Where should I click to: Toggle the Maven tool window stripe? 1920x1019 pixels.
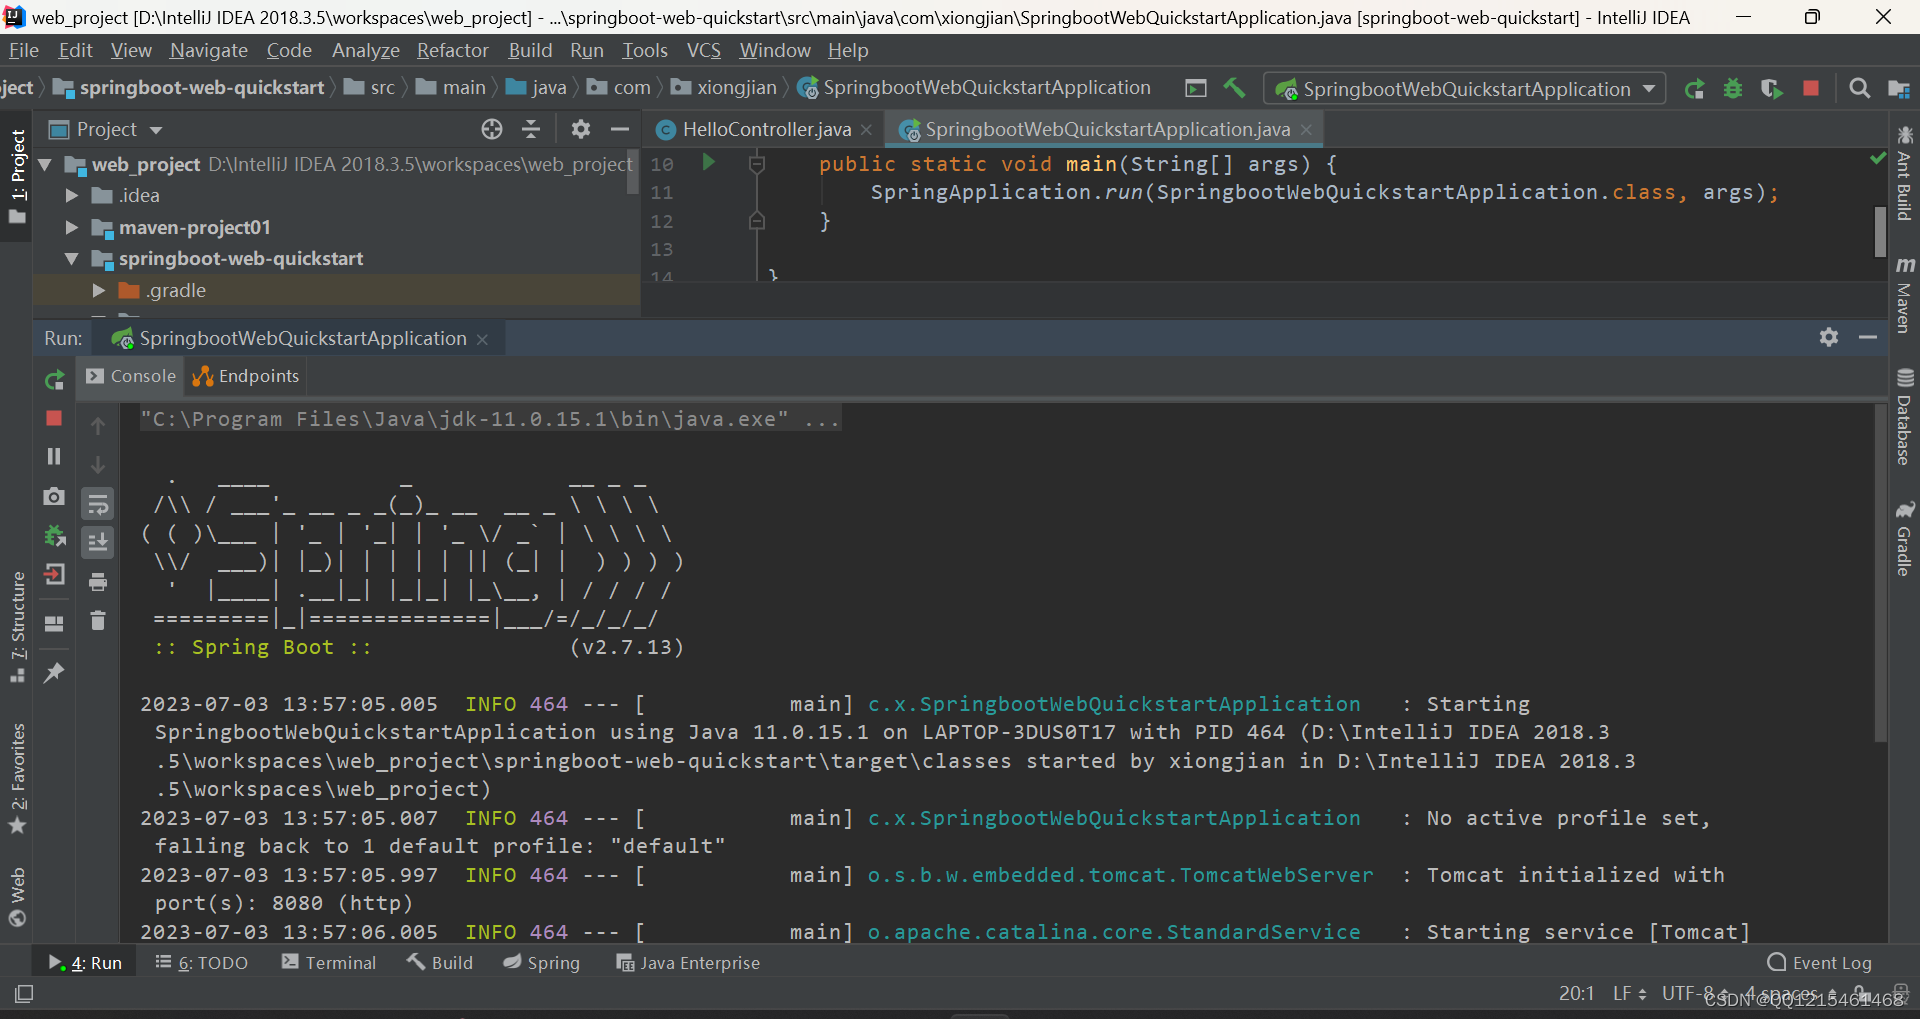(x=1904, y=295)
